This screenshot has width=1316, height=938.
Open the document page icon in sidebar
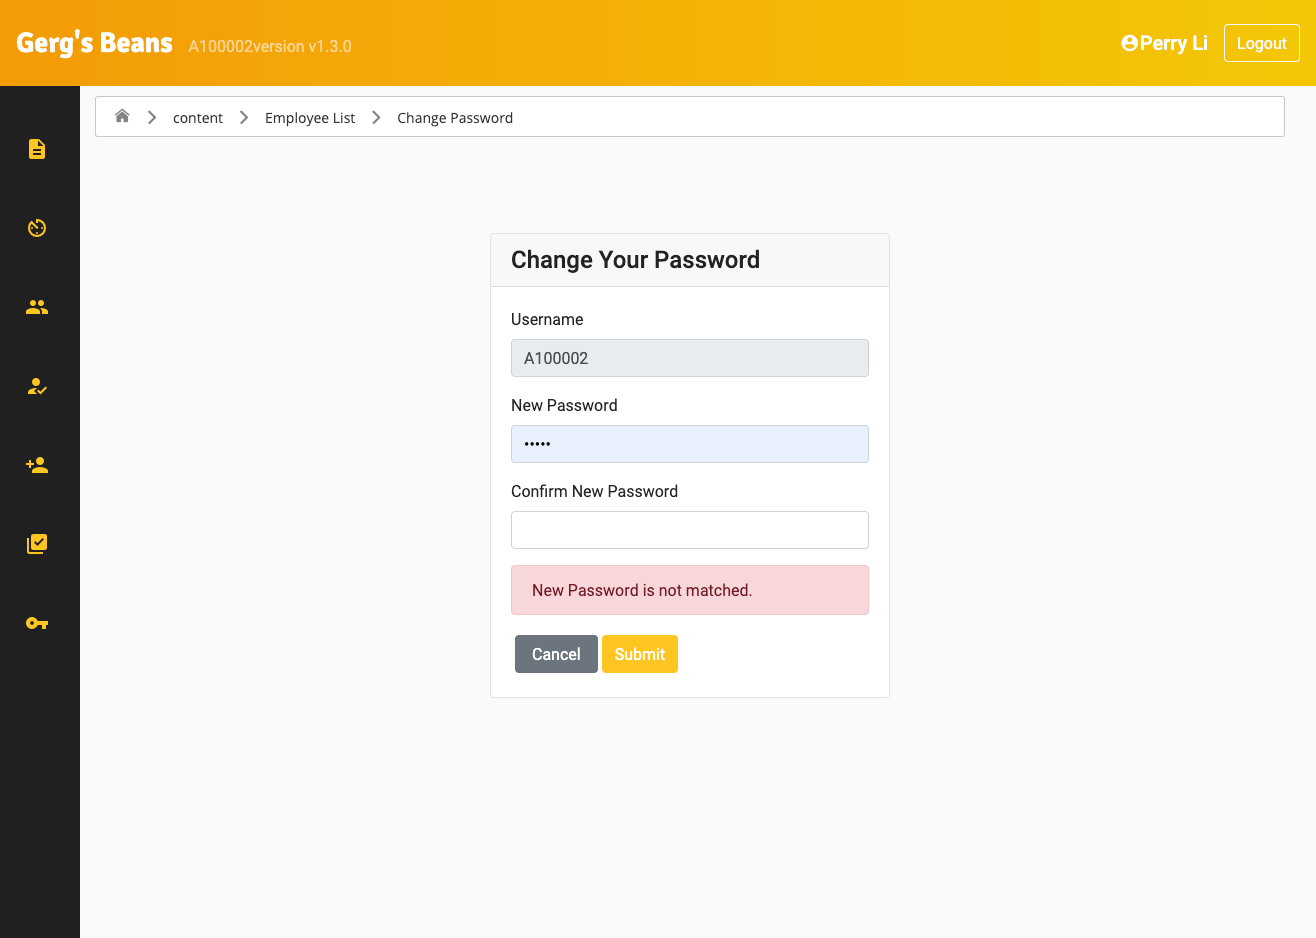tap(37, 149)
